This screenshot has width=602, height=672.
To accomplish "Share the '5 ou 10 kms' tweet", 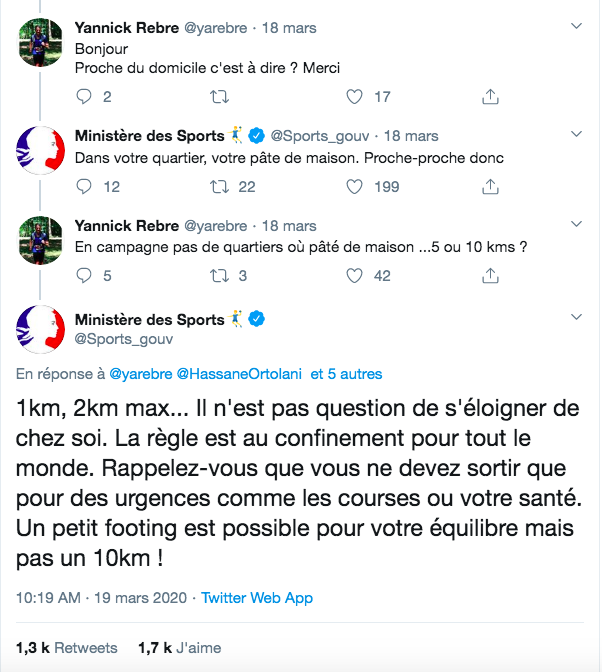I will (490, 276).
